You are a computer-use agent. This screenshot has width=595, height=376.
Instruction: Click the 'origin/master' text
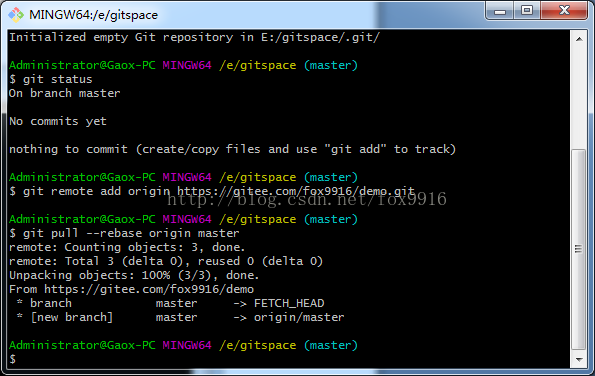tap(299, 318)
